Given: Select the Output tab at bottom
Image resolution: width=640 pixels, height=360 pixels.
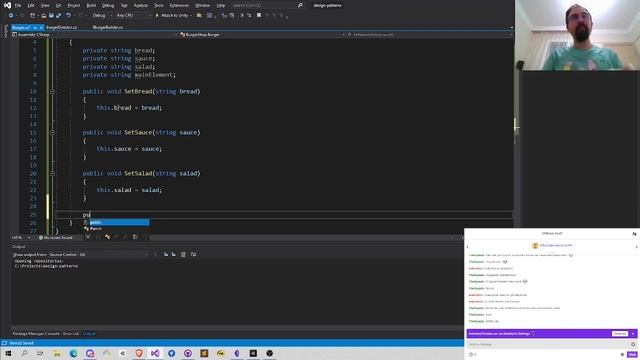Looking at the screenshot, I should [89, 333].
